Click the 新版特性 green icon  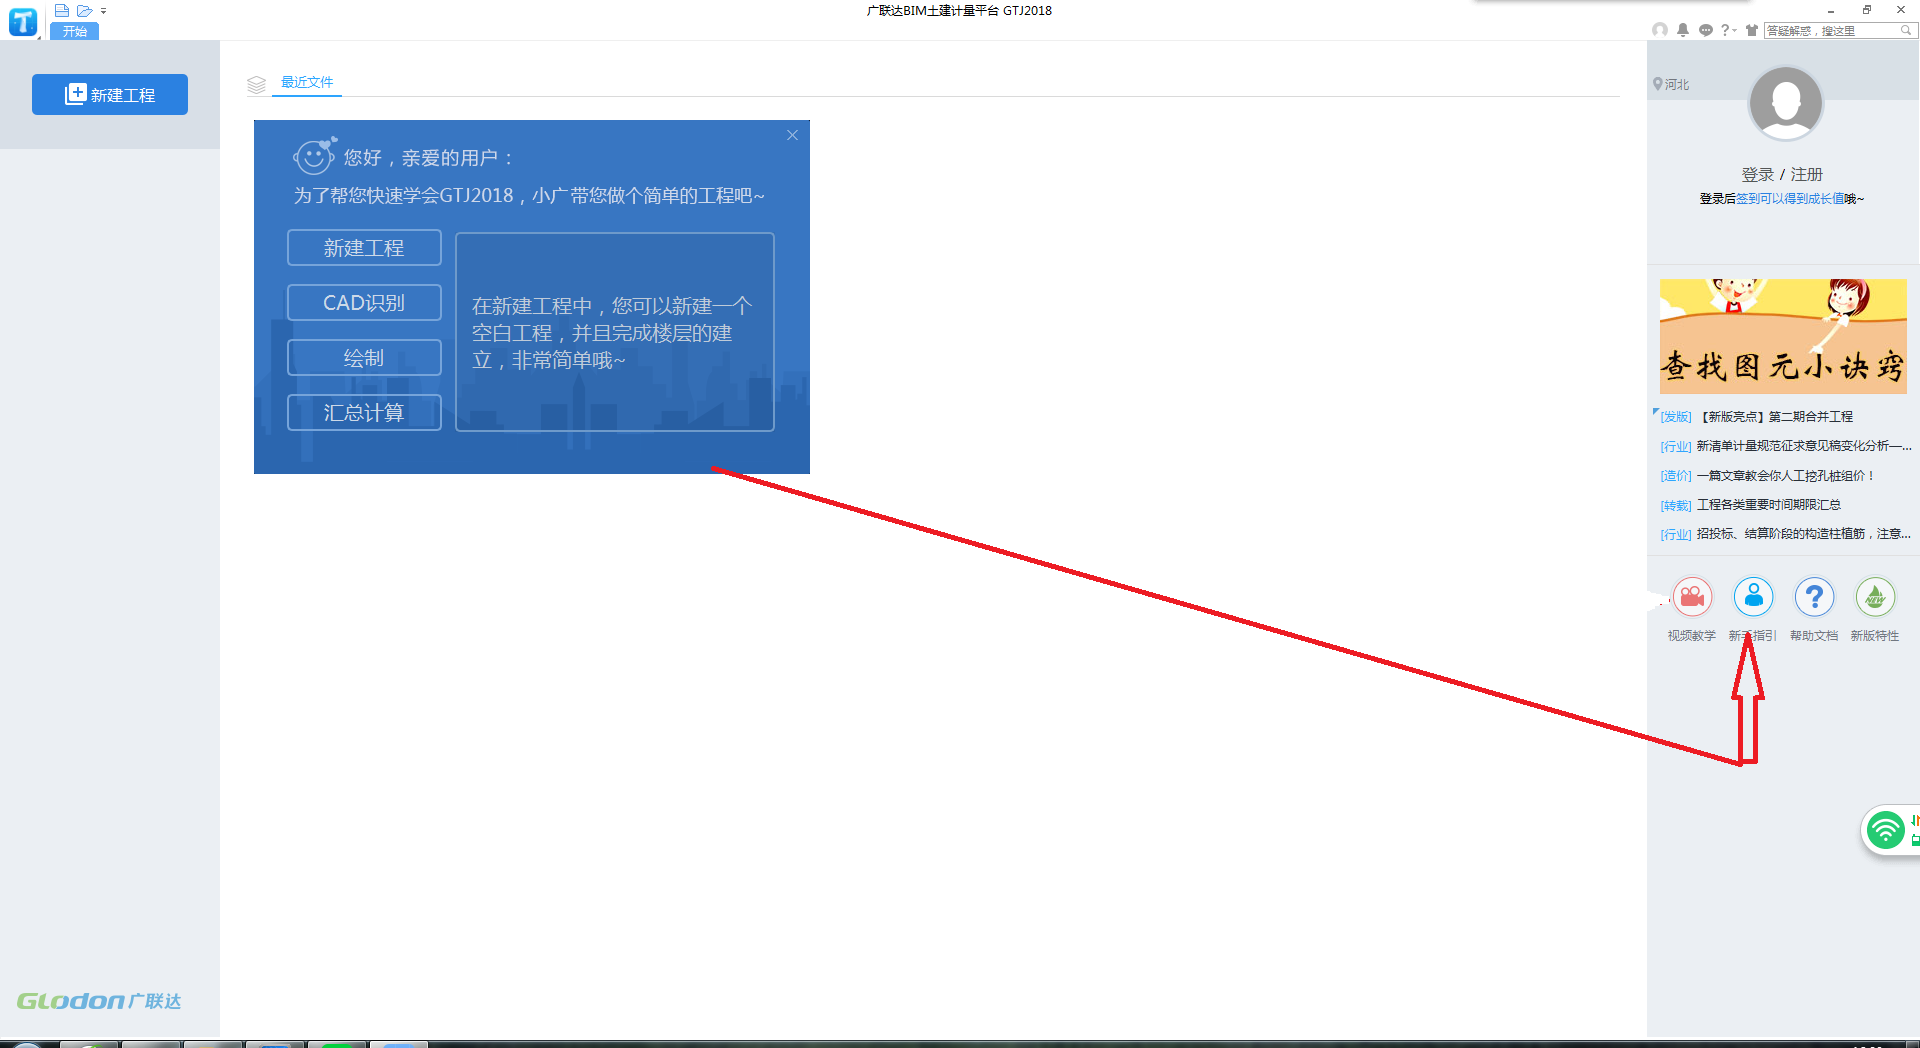[1875, 598]
